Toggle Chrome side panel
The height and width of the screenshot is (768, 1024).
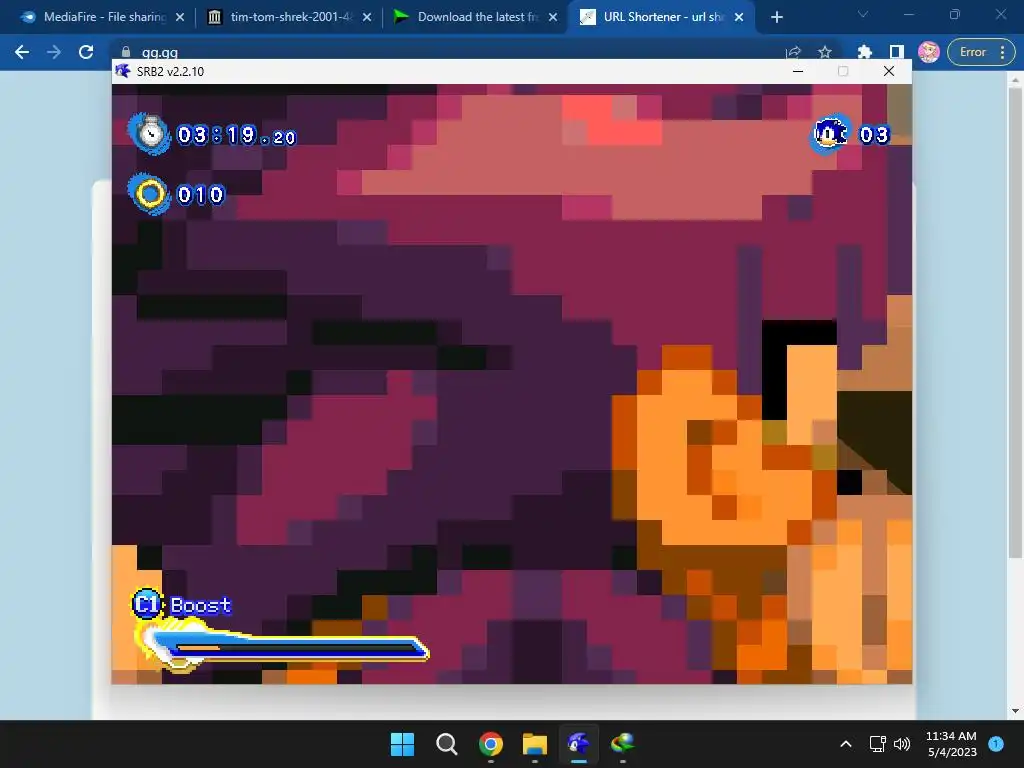click(x=897, y=52)
